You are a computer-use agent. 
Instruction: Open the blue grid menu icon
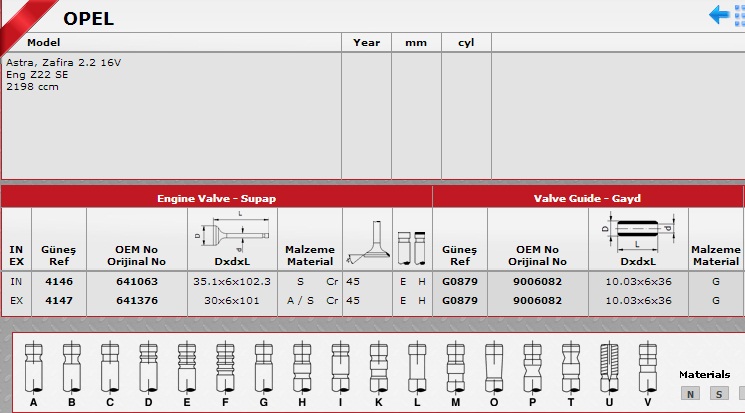[x=740, y=14]
